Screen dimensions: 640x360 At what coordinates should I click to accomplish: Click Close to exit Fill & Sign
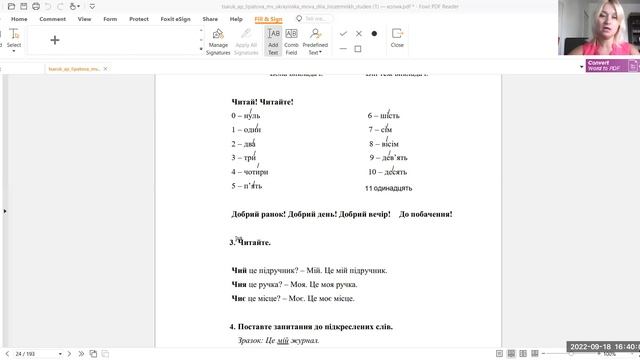click(397, 38)
